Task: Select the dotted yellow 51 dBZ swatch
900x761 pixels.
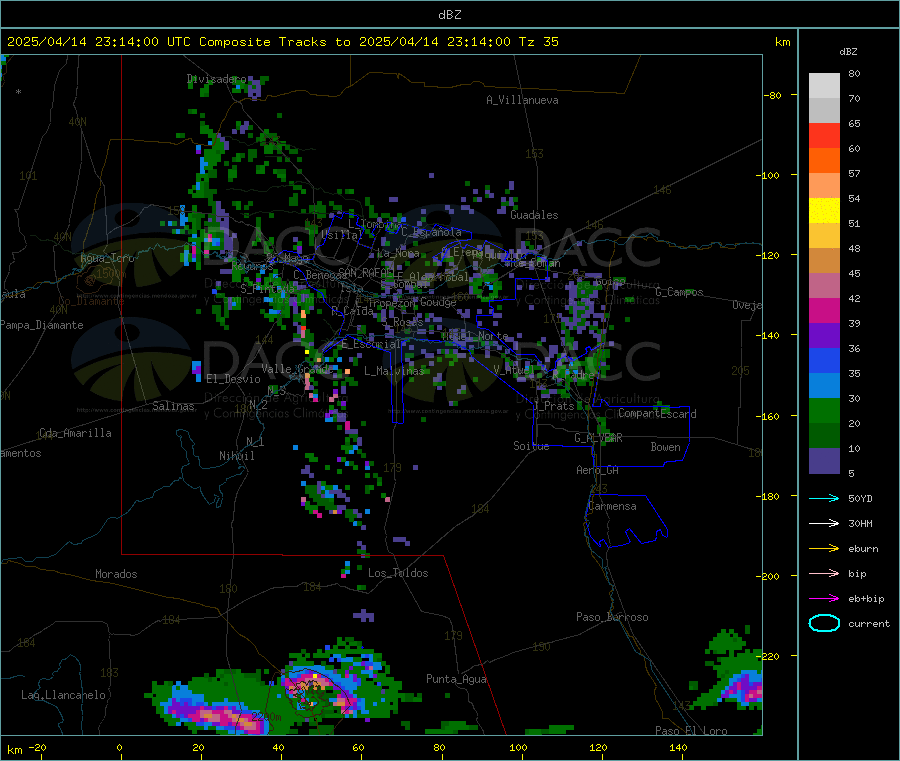Action: click(x=824, y=211)
